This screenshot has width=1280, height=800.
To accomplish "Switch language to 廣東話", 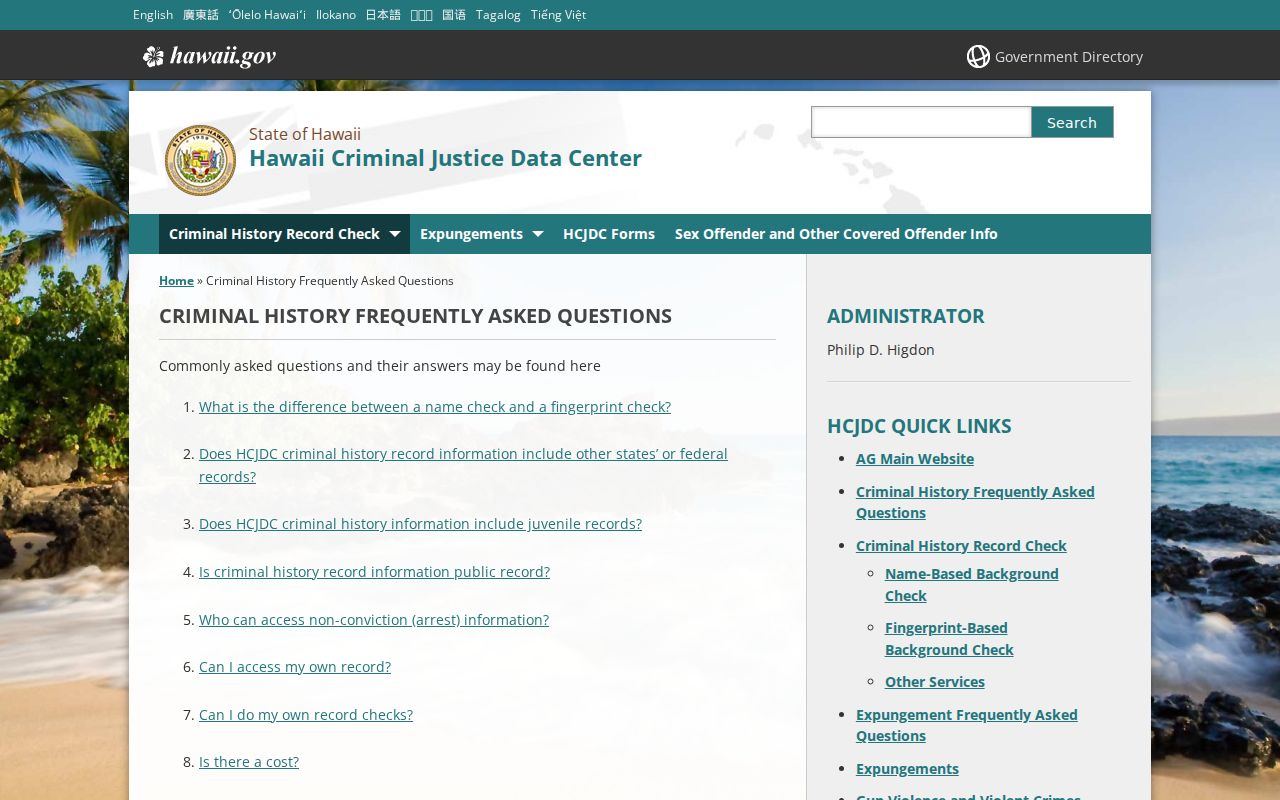I will click(201, 15).
